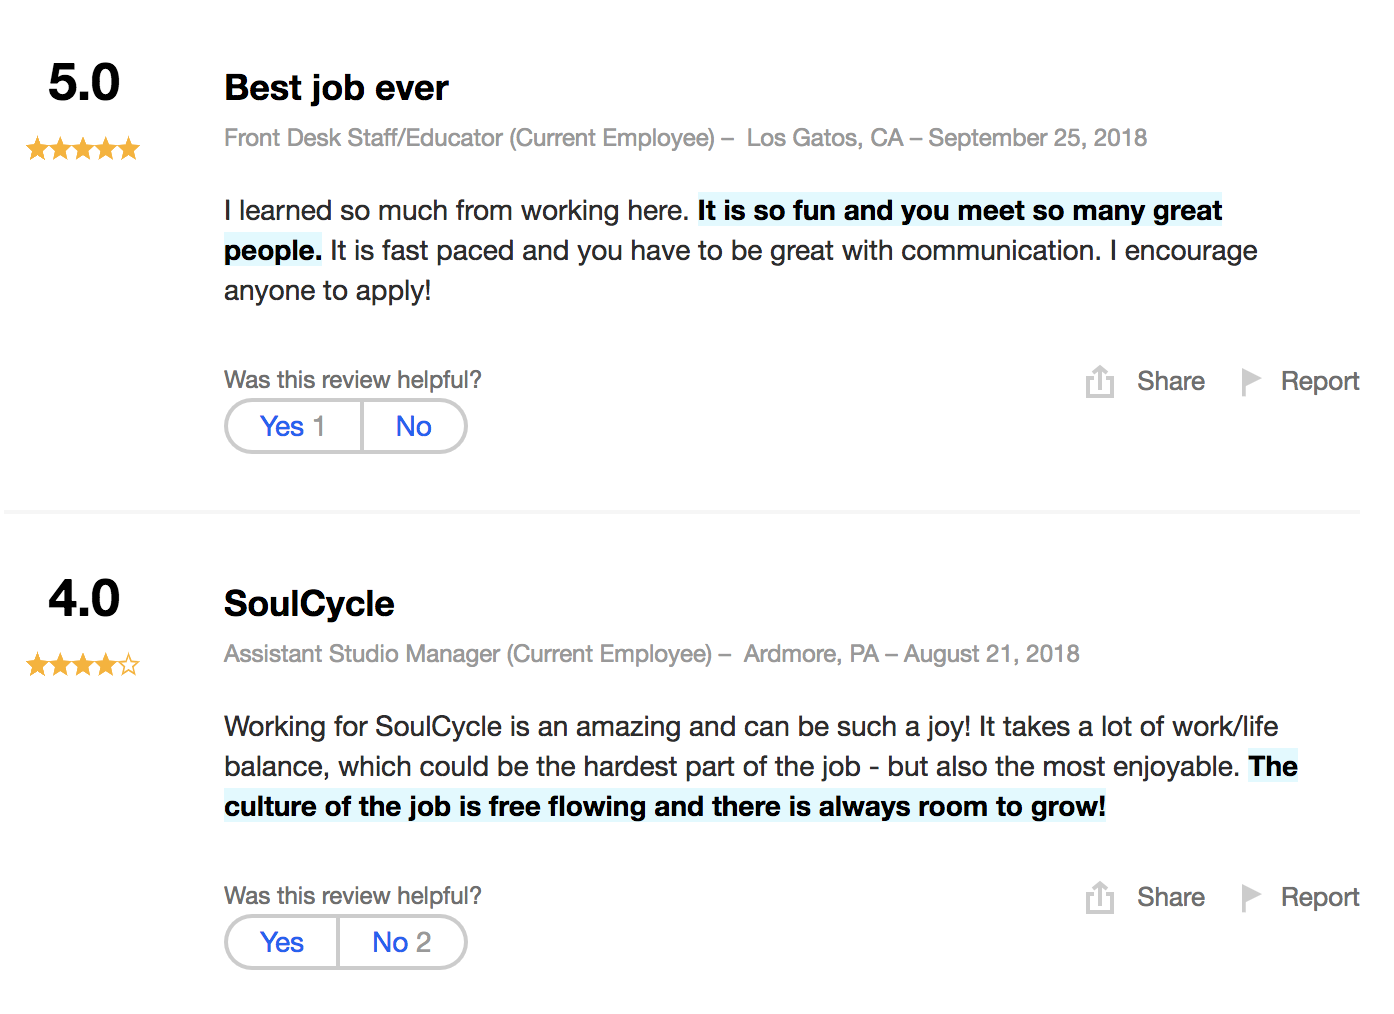The height and width of the screenshot is (1014, 1394).
Task: Click share icon on SoulCycle review
Action: click(1099, 897)
